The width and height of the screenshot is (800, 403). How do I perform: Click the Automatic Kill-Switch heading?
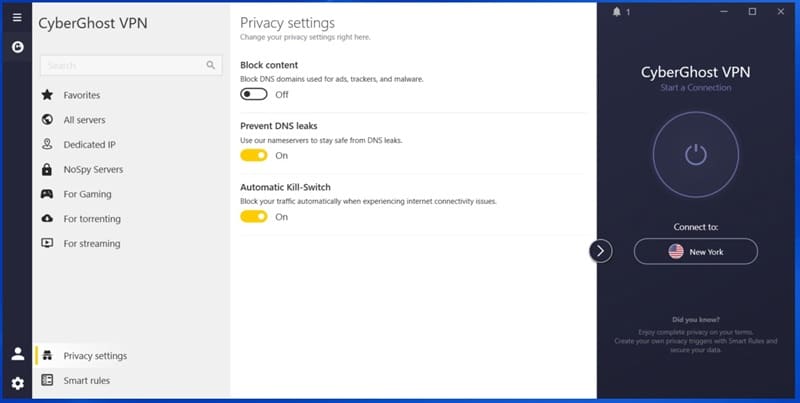pos(285,187)
